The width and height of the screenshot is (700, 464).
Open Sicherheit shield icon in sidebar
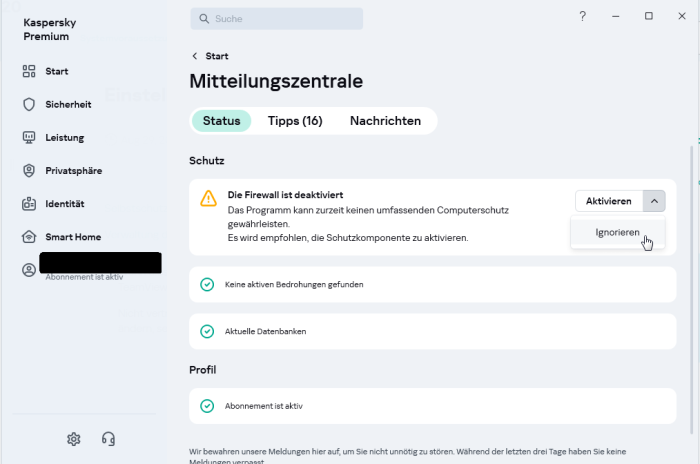[29, 105]
